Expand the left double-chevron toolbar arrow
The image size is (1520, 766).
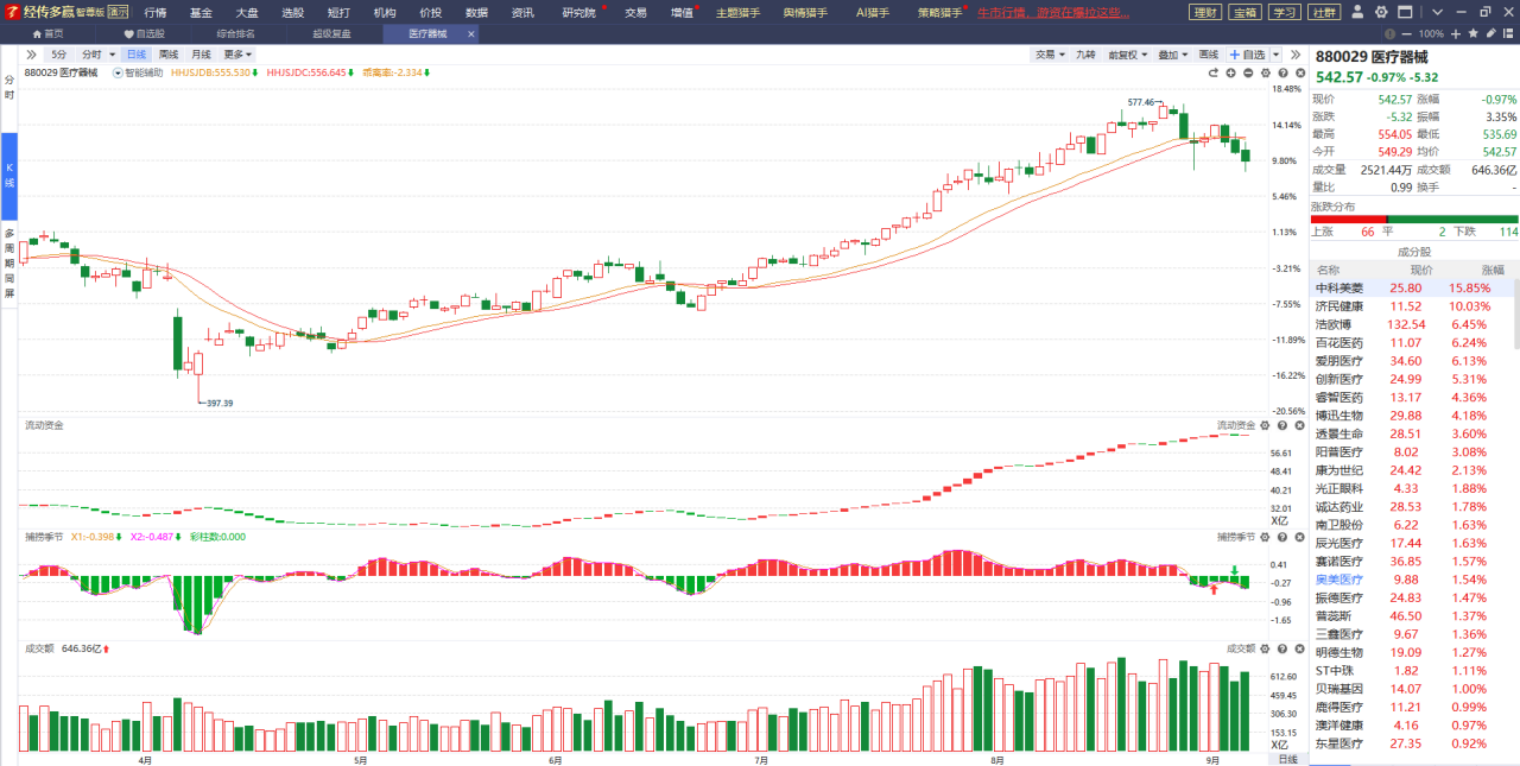pyautogui.click(x=32, y=54)
